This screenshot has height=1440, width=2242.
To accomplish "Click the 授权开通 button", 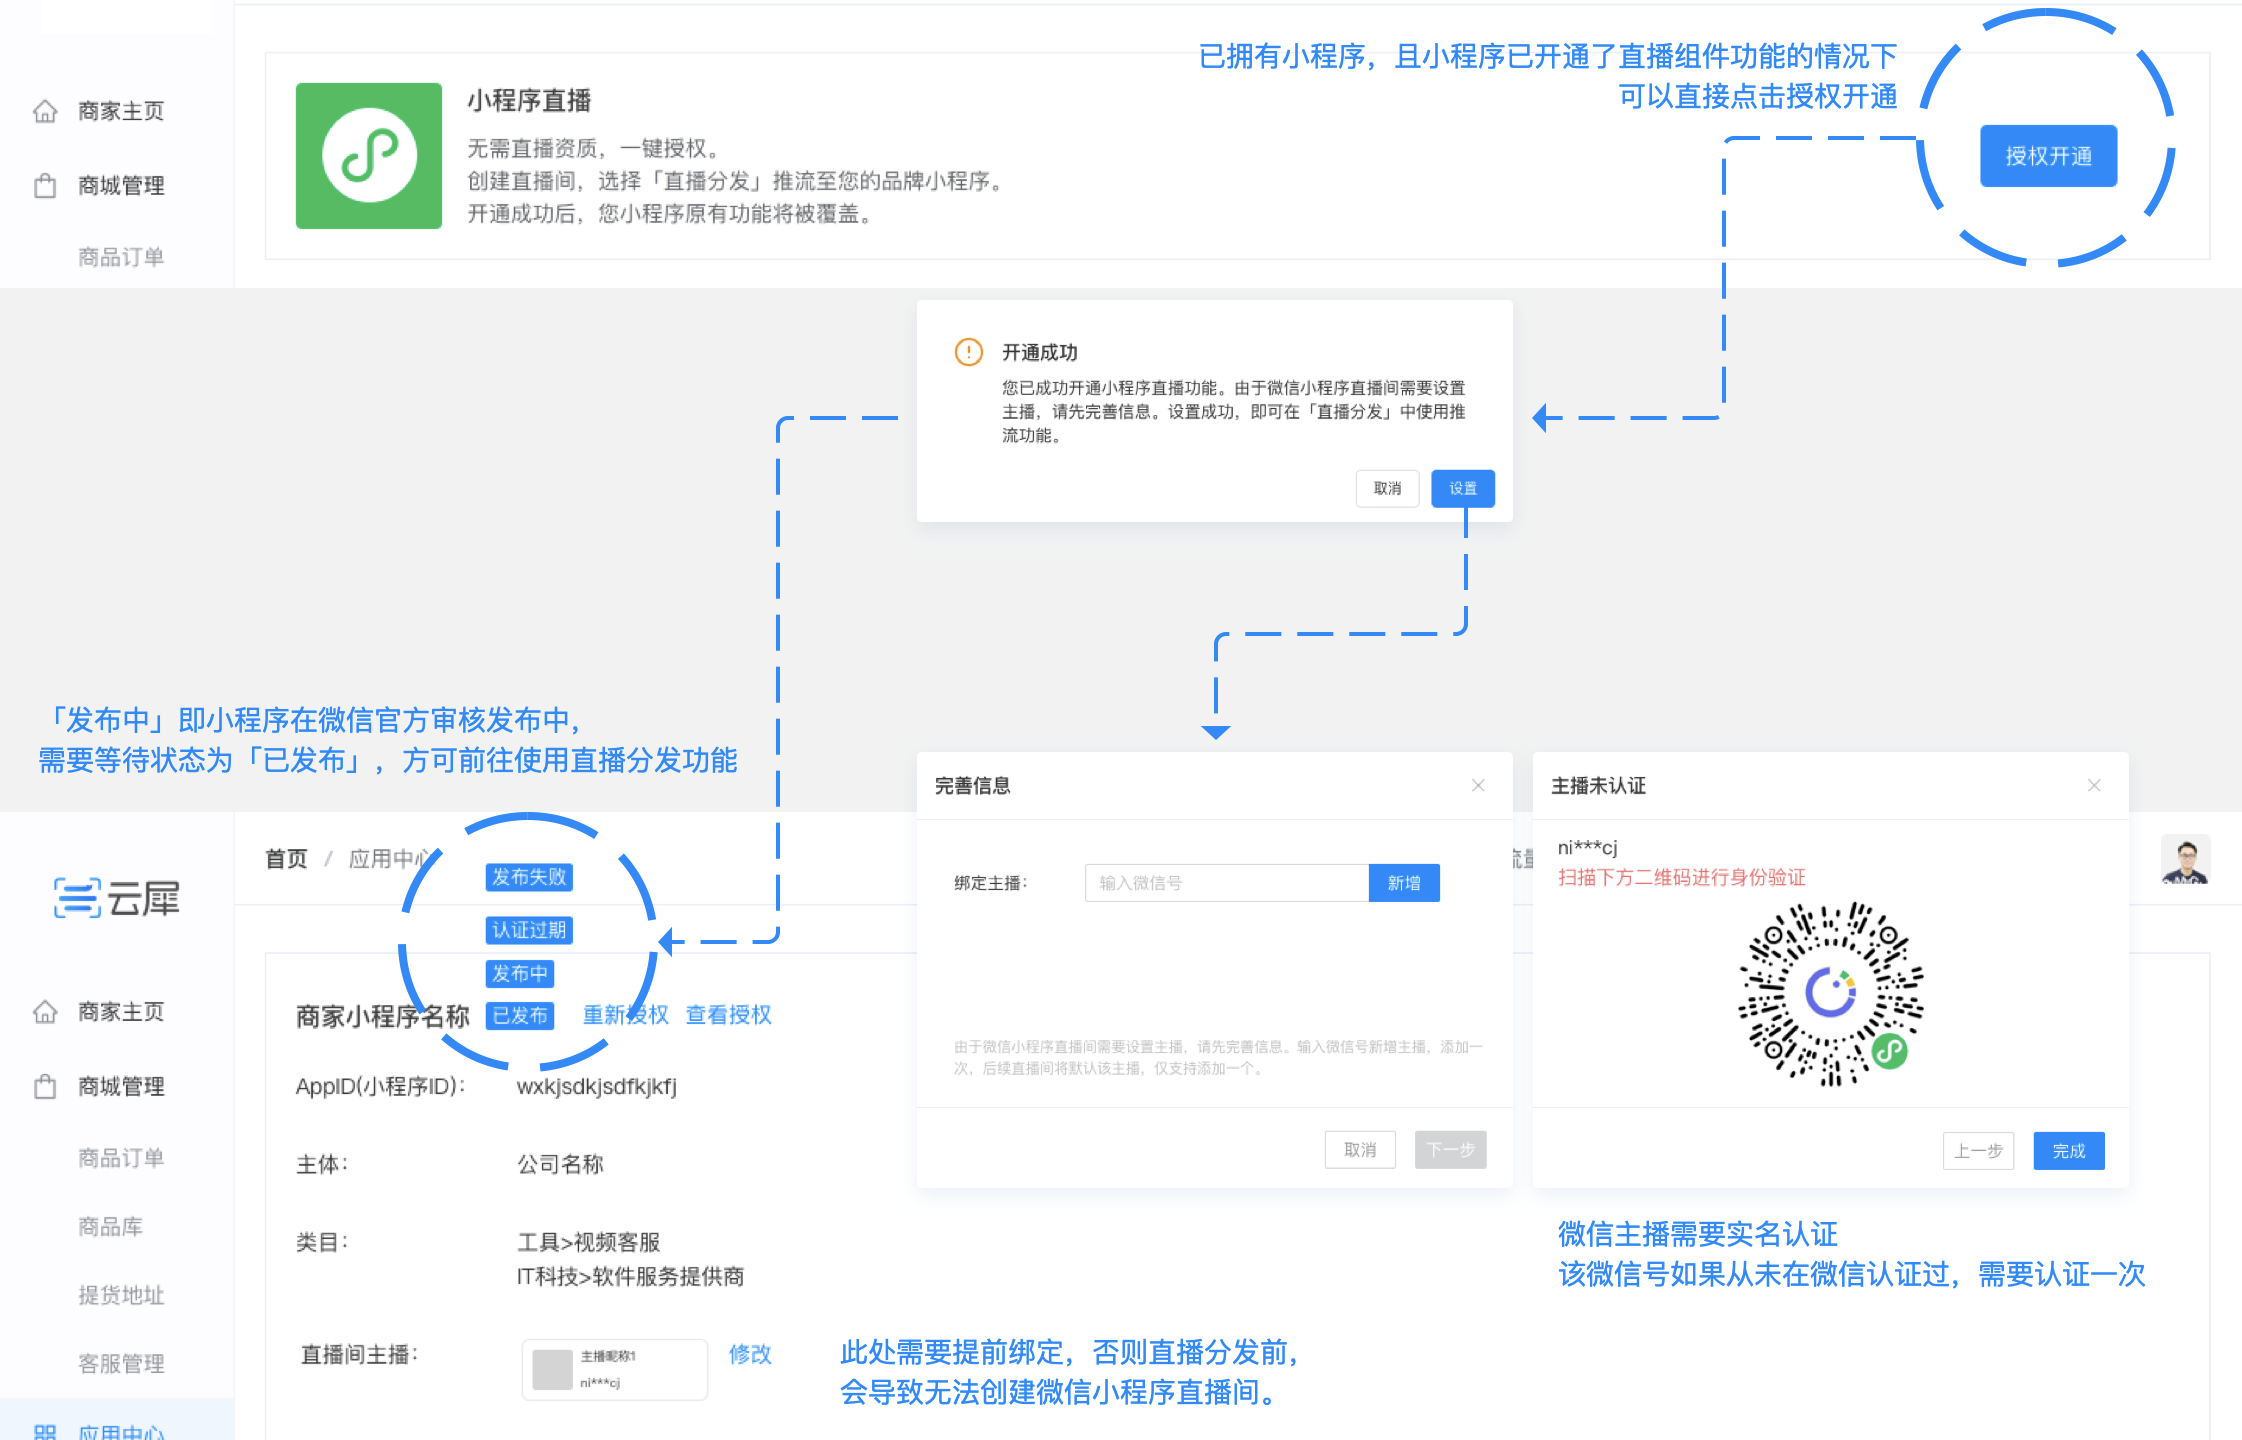I will pyautogui.click(x=2048, y=156).
